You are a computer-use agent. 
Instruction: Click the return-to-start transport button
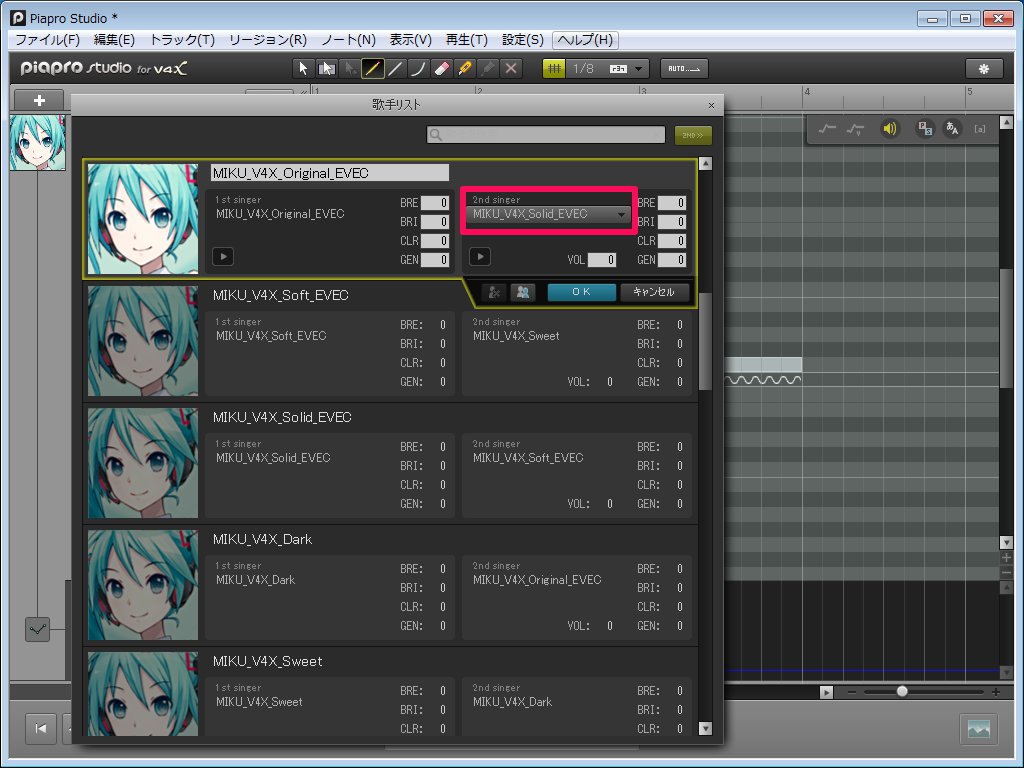(x=40, y=729)
